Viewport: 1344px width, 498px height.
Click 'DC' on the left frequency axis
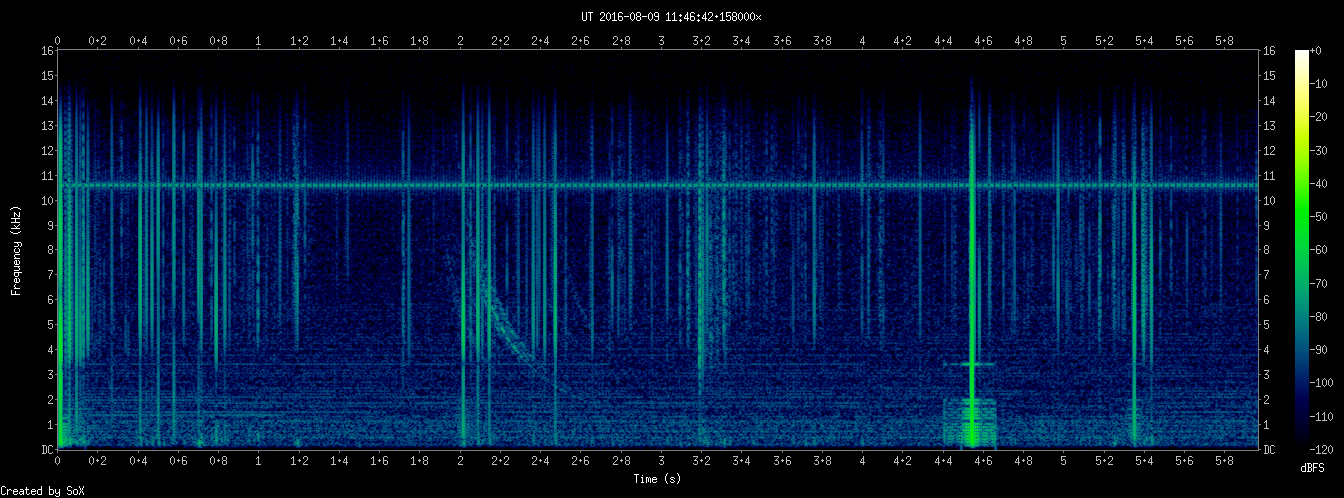click(x=47, y=450)
